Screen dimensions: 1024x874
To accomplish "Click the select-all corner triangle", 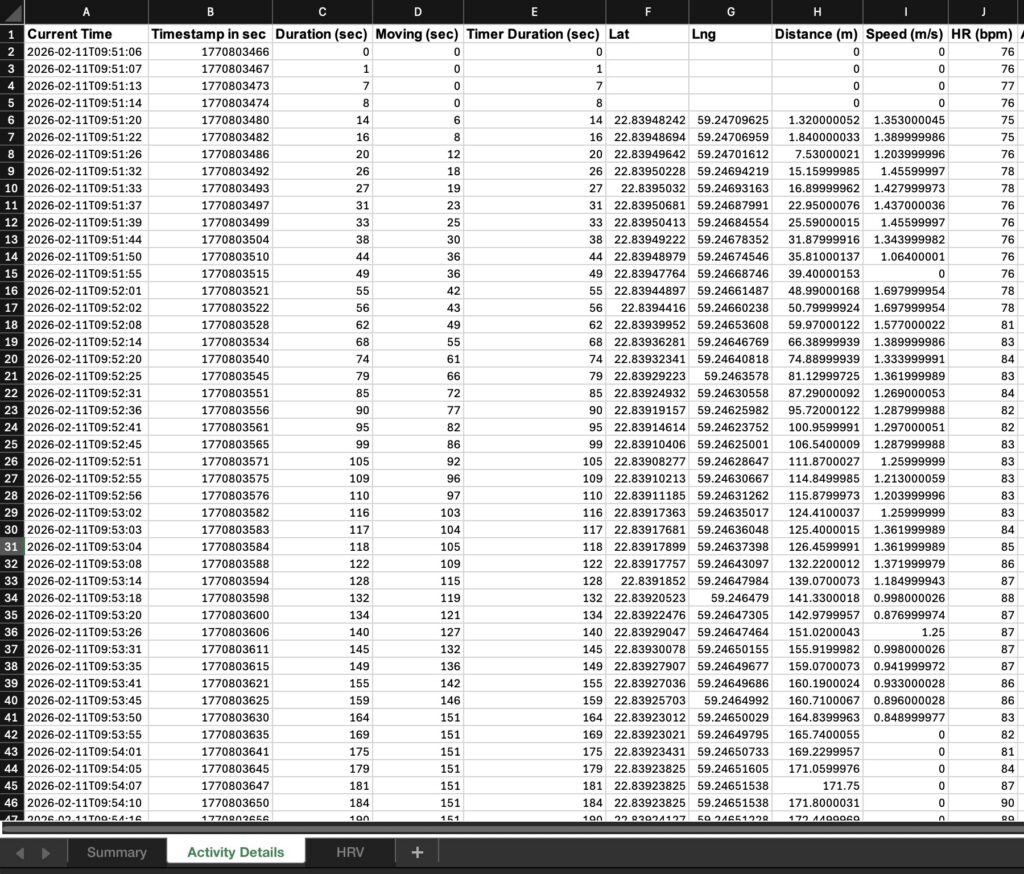I will pos(12,12).
